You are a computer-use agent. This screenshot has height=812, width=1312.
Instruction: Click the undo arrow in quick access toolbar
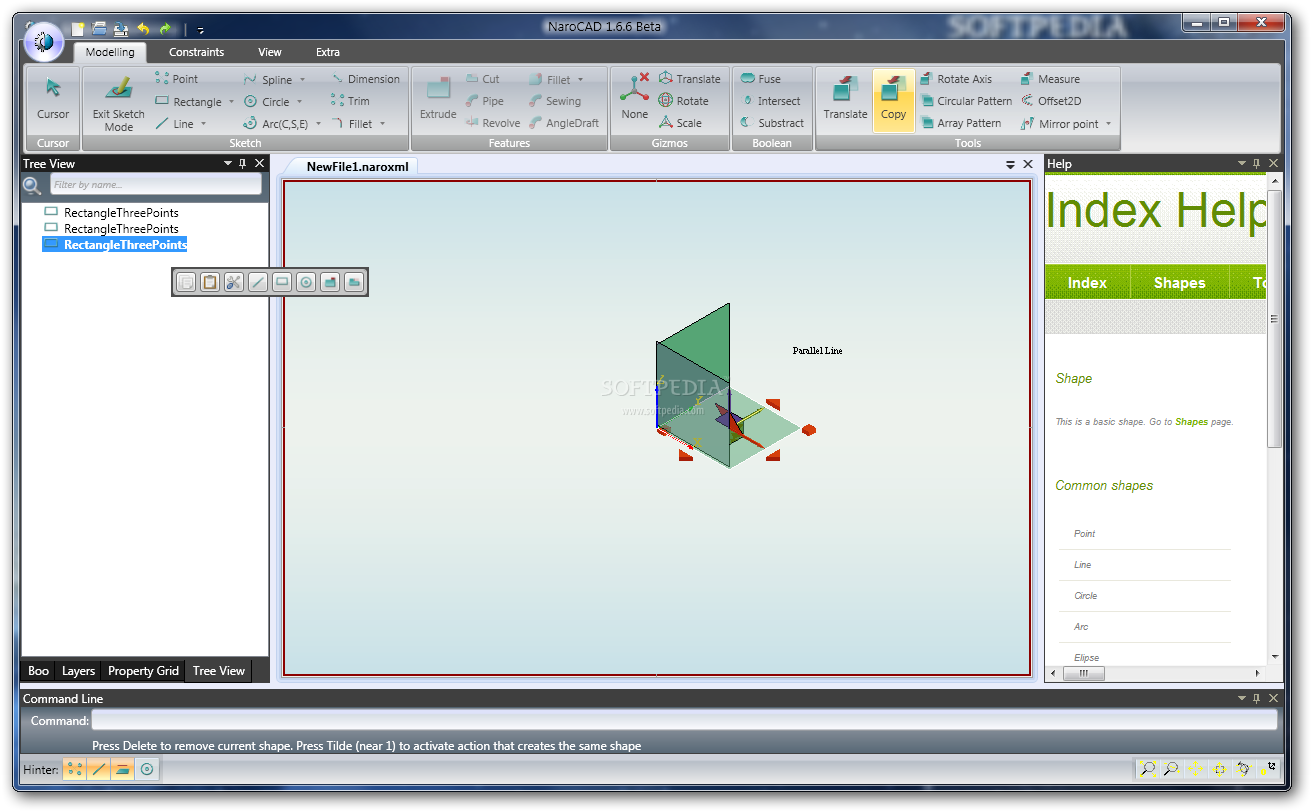[x=144, y=29]
